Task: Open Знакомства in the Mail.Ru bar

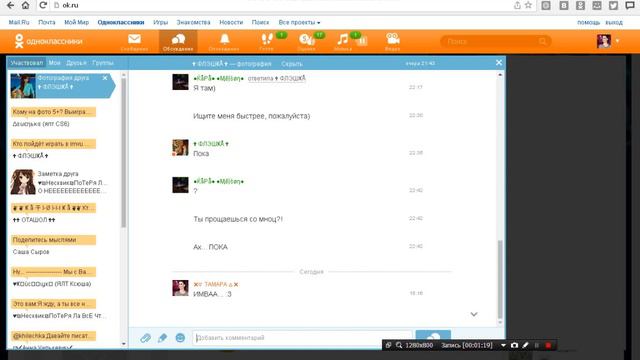Action: pos(193,22)
